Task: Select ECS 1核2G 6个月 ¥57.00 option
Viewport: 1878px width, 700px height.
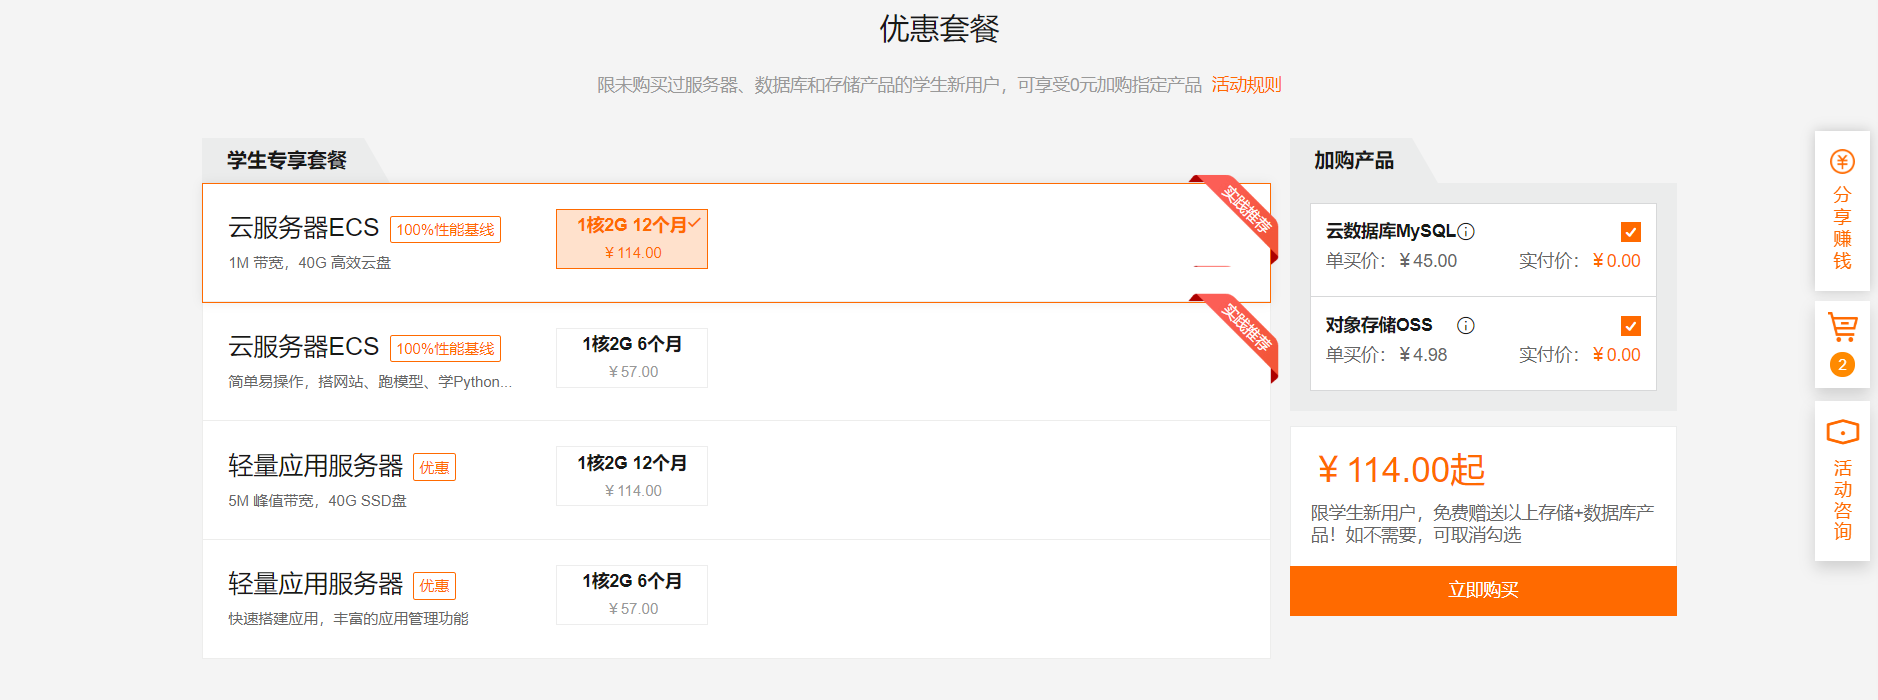Action: pyautogui.click(x=632, y=358)
